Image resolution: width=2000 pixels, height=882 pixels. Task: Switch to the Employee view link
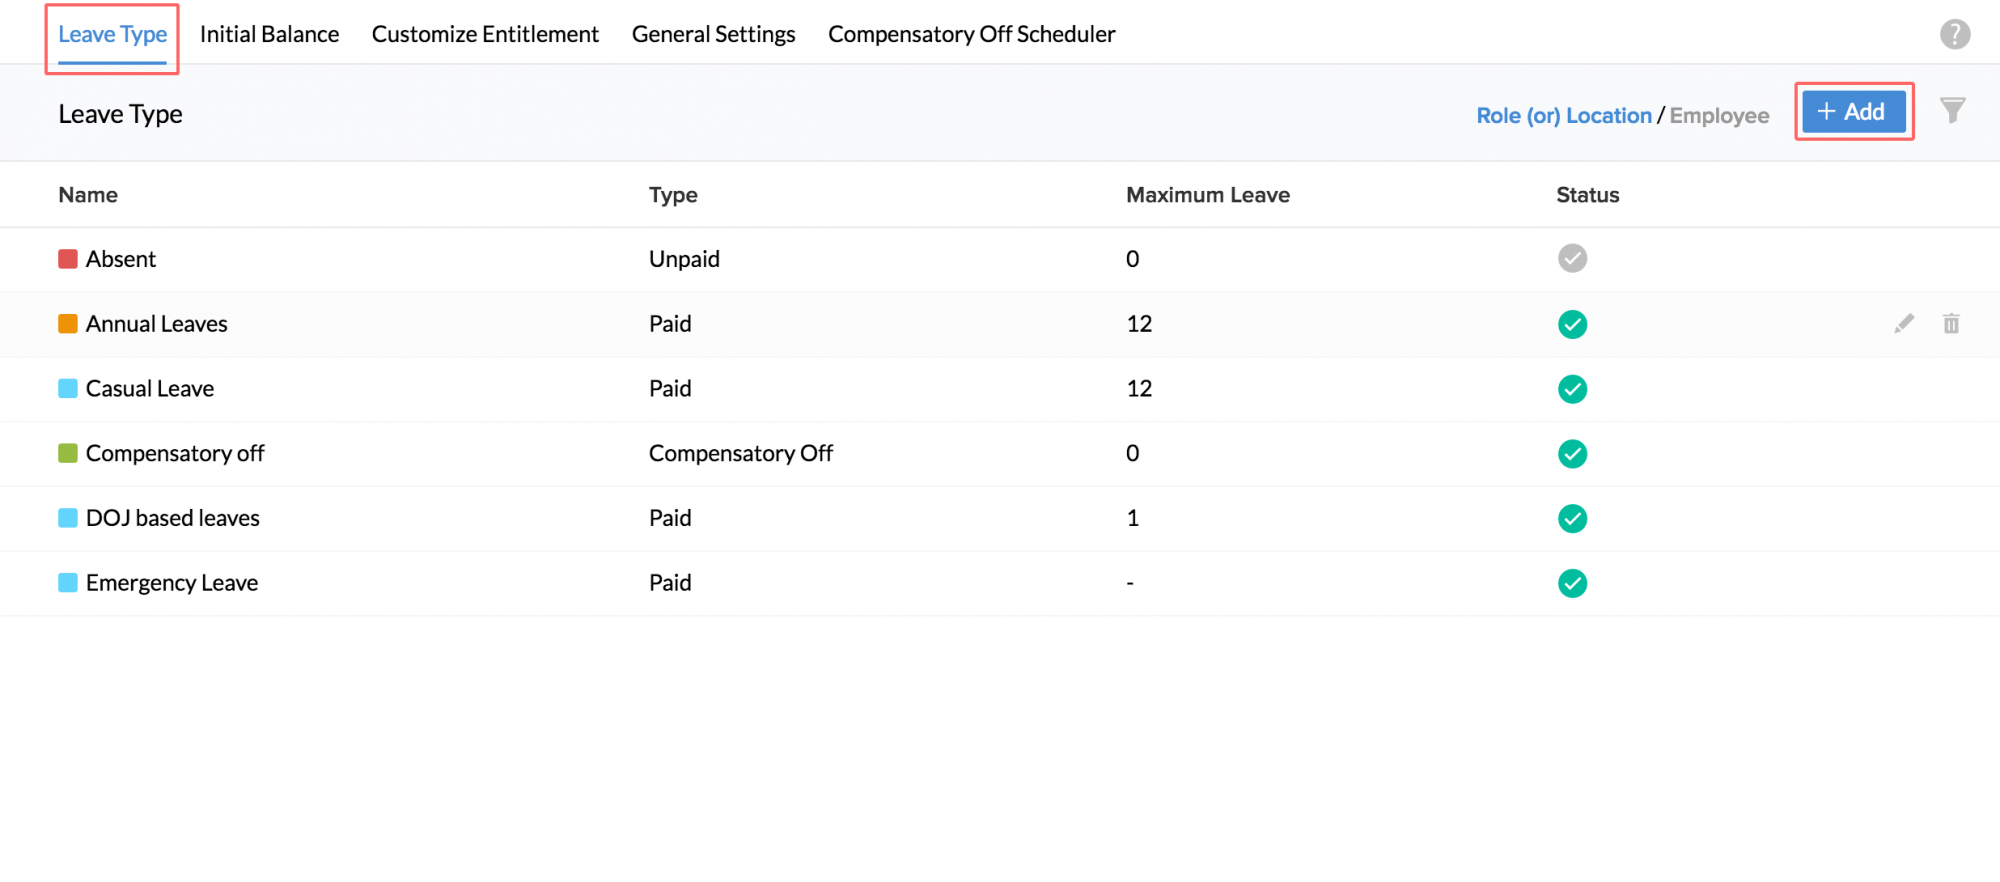1719,116
